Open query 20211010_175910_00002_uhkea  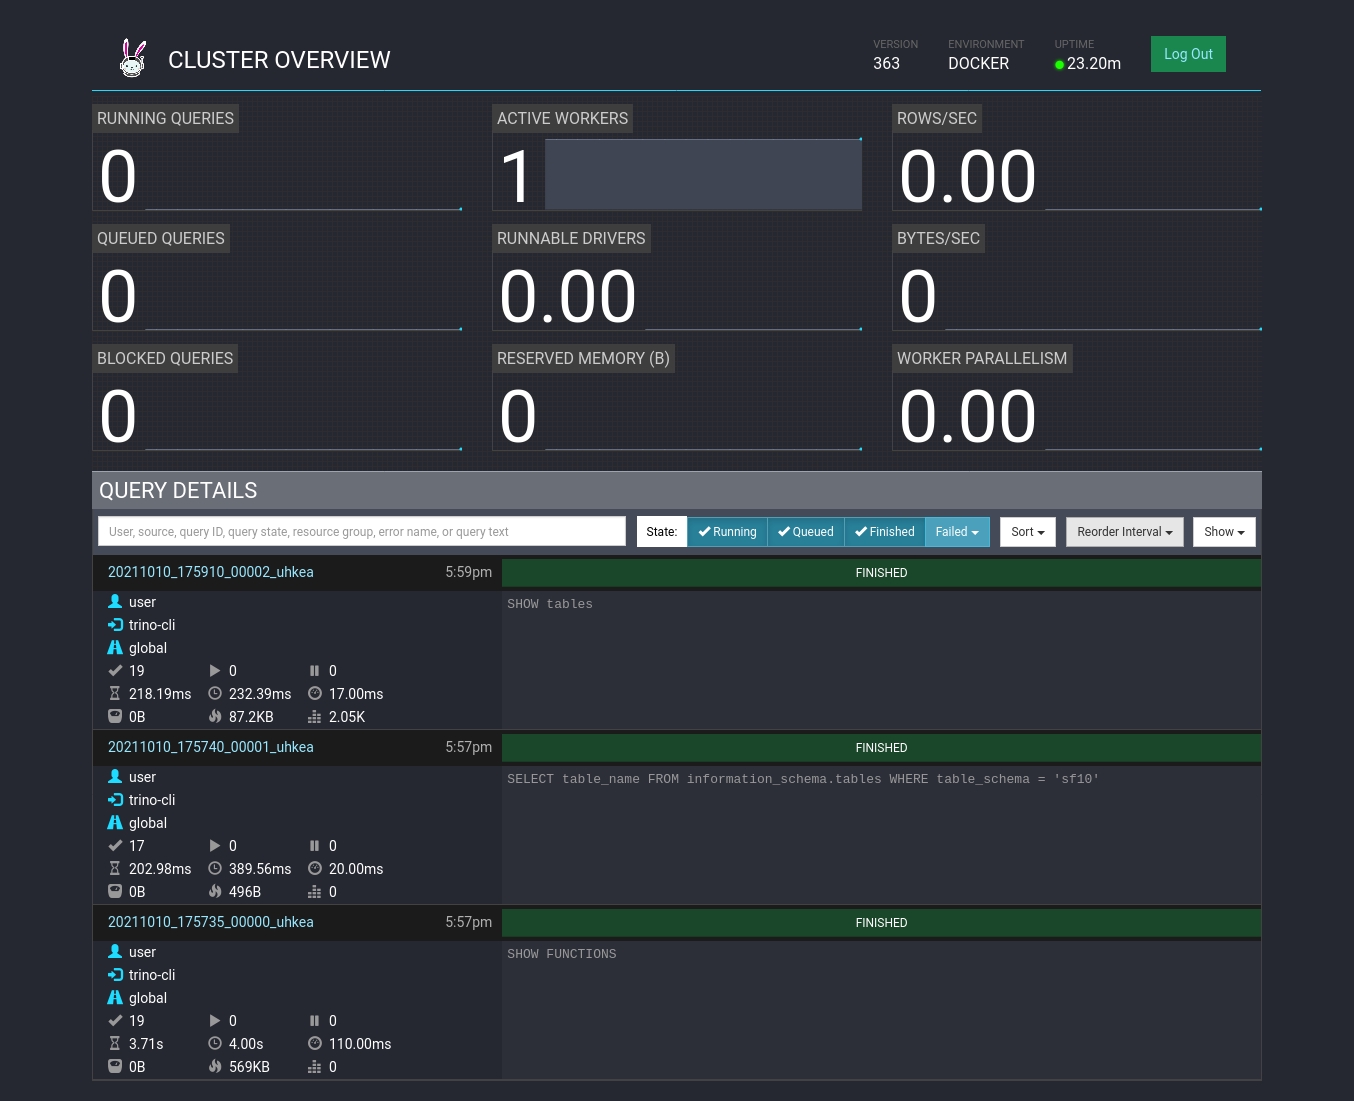tap(211, 572)
